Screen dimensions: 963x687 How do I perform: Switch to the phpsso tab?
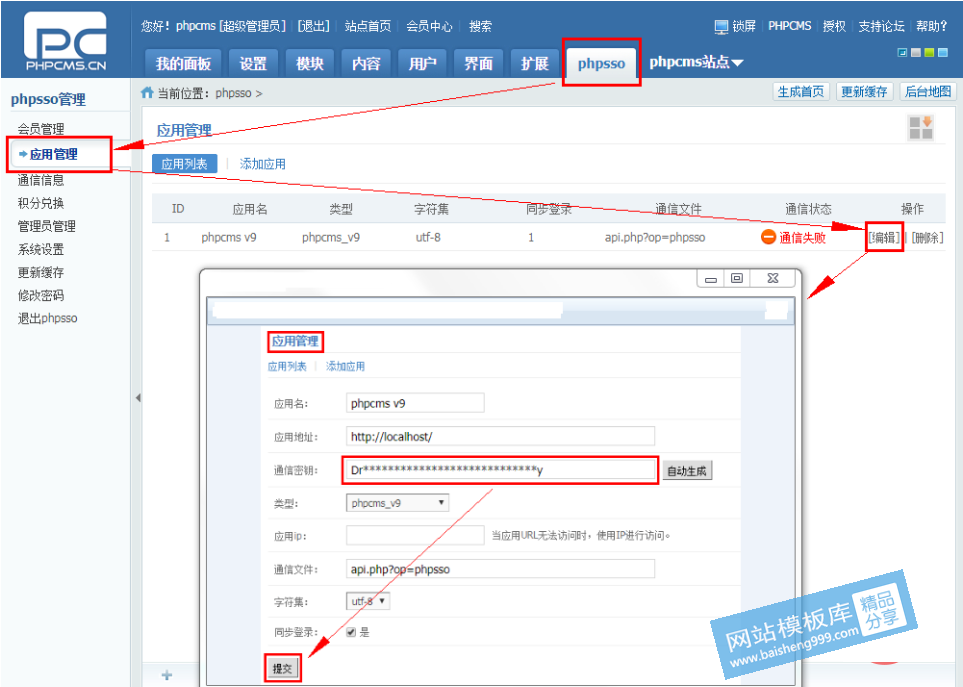click(x=601, y=63)
